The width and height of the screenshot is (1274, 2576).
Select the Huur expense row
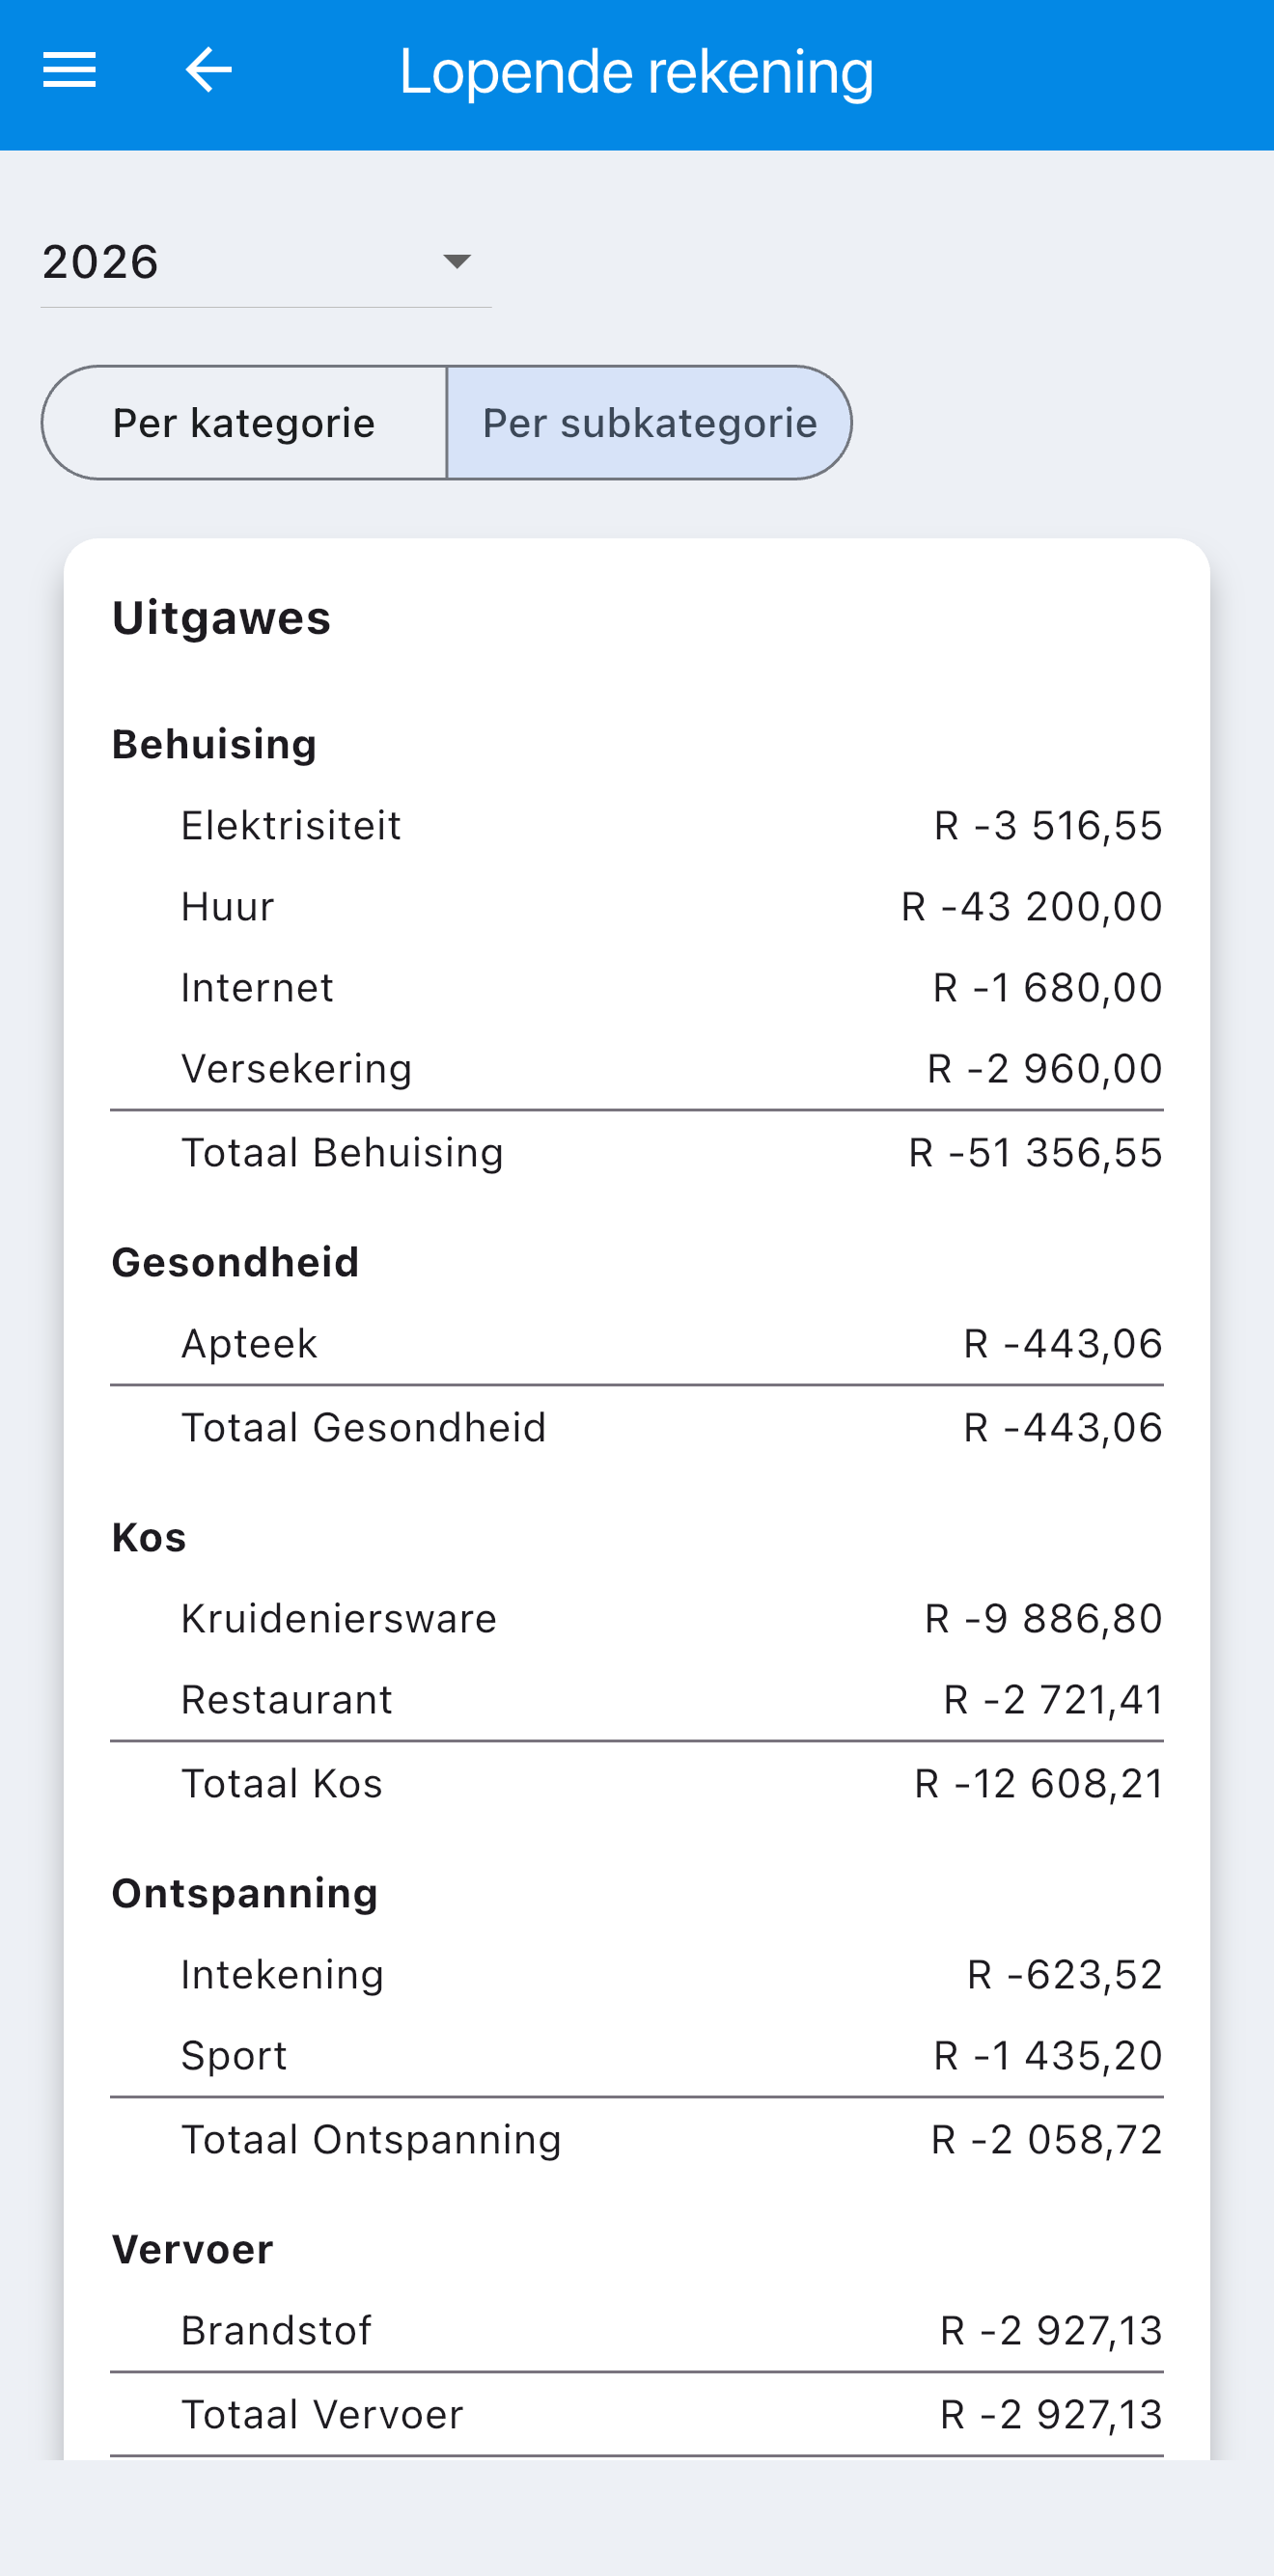pos(637,907)
